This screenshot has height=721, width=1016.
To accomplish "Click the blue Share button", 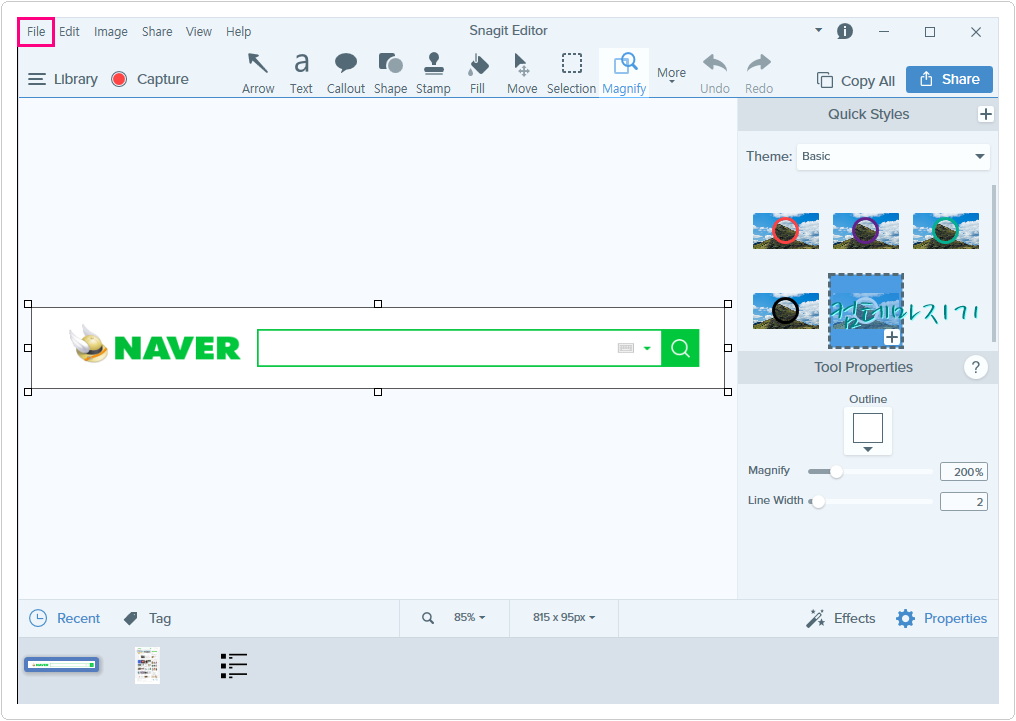I will [x=949, y=79].
